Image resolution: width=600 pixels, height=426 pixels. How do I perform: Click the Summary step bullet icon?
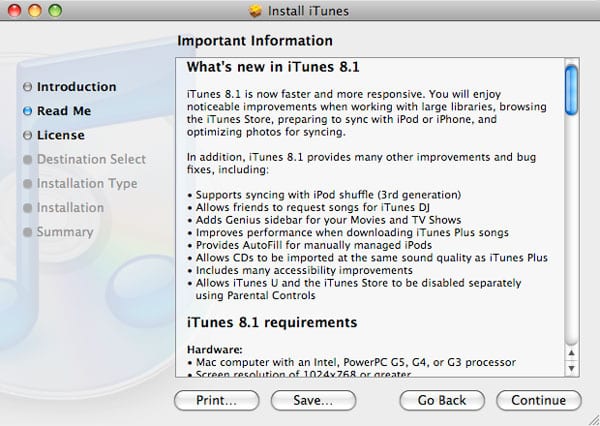click(x=27, y=232)
